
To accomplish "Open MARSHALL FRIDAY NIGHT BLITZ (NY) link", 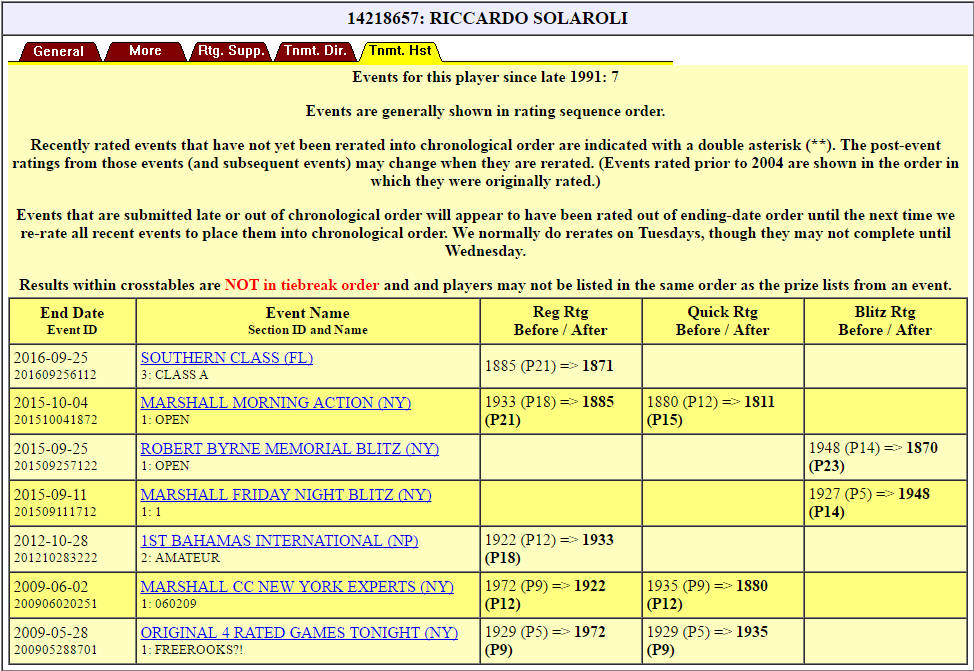I will [286, 495].
